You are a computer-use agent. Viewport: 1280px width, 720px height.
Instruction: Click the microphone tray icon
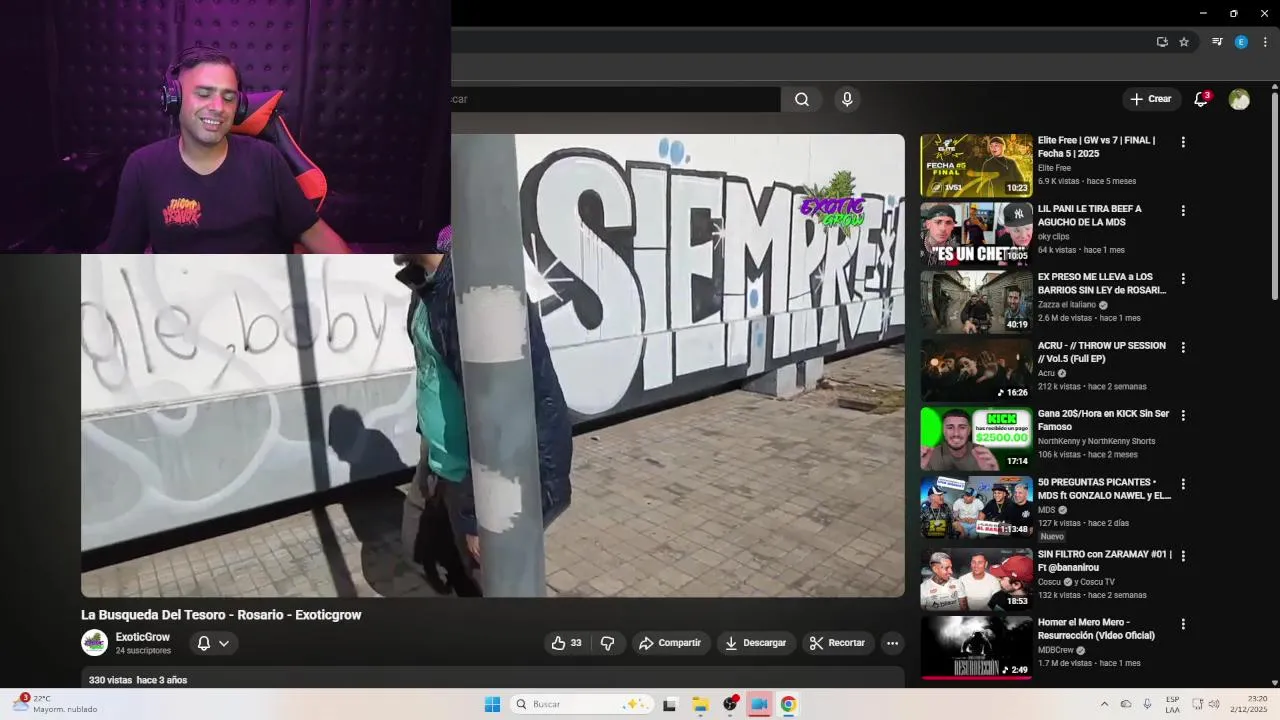coord(1147,704)
